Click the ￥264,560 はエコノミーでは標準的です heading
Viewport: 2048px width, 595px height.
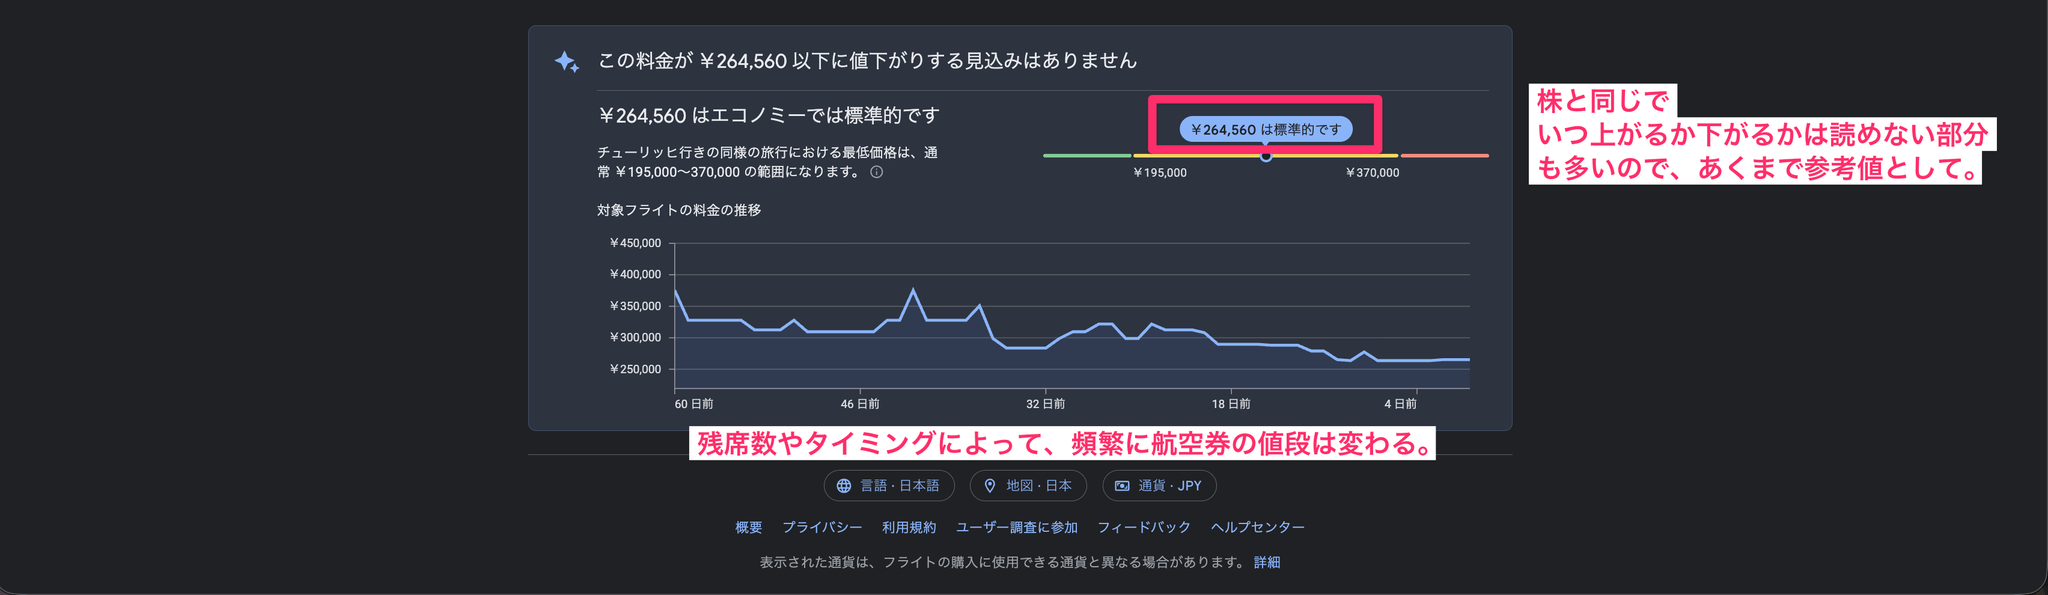coord(768,116)
